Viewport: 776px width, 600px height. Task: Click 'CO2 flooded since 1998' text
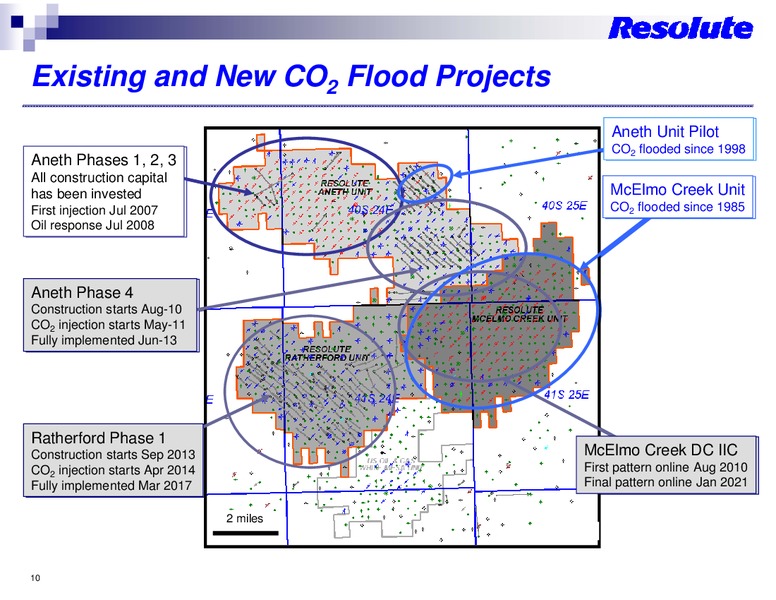tap(678, 149)
